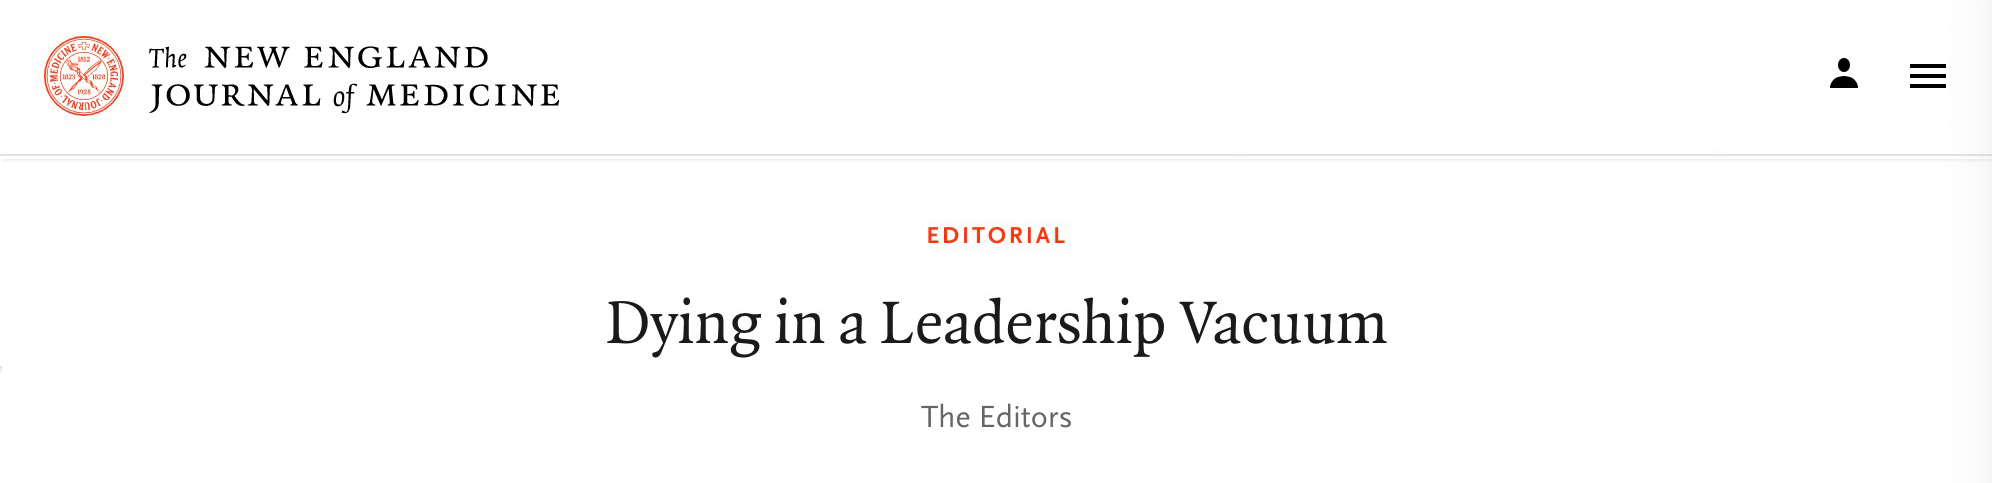
Task: Click the red NEJM seal logo
Action: pyautogui.click(x=84, y=76)
